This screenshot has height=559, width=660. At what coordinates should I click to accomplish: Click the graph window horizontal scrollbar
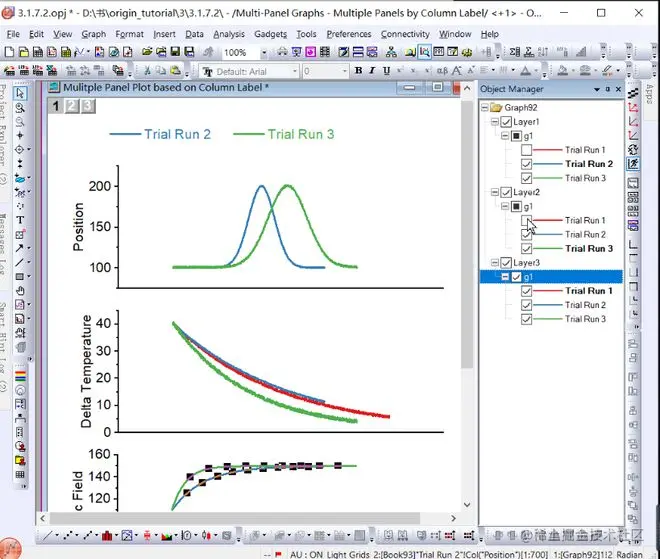point(235,518)
